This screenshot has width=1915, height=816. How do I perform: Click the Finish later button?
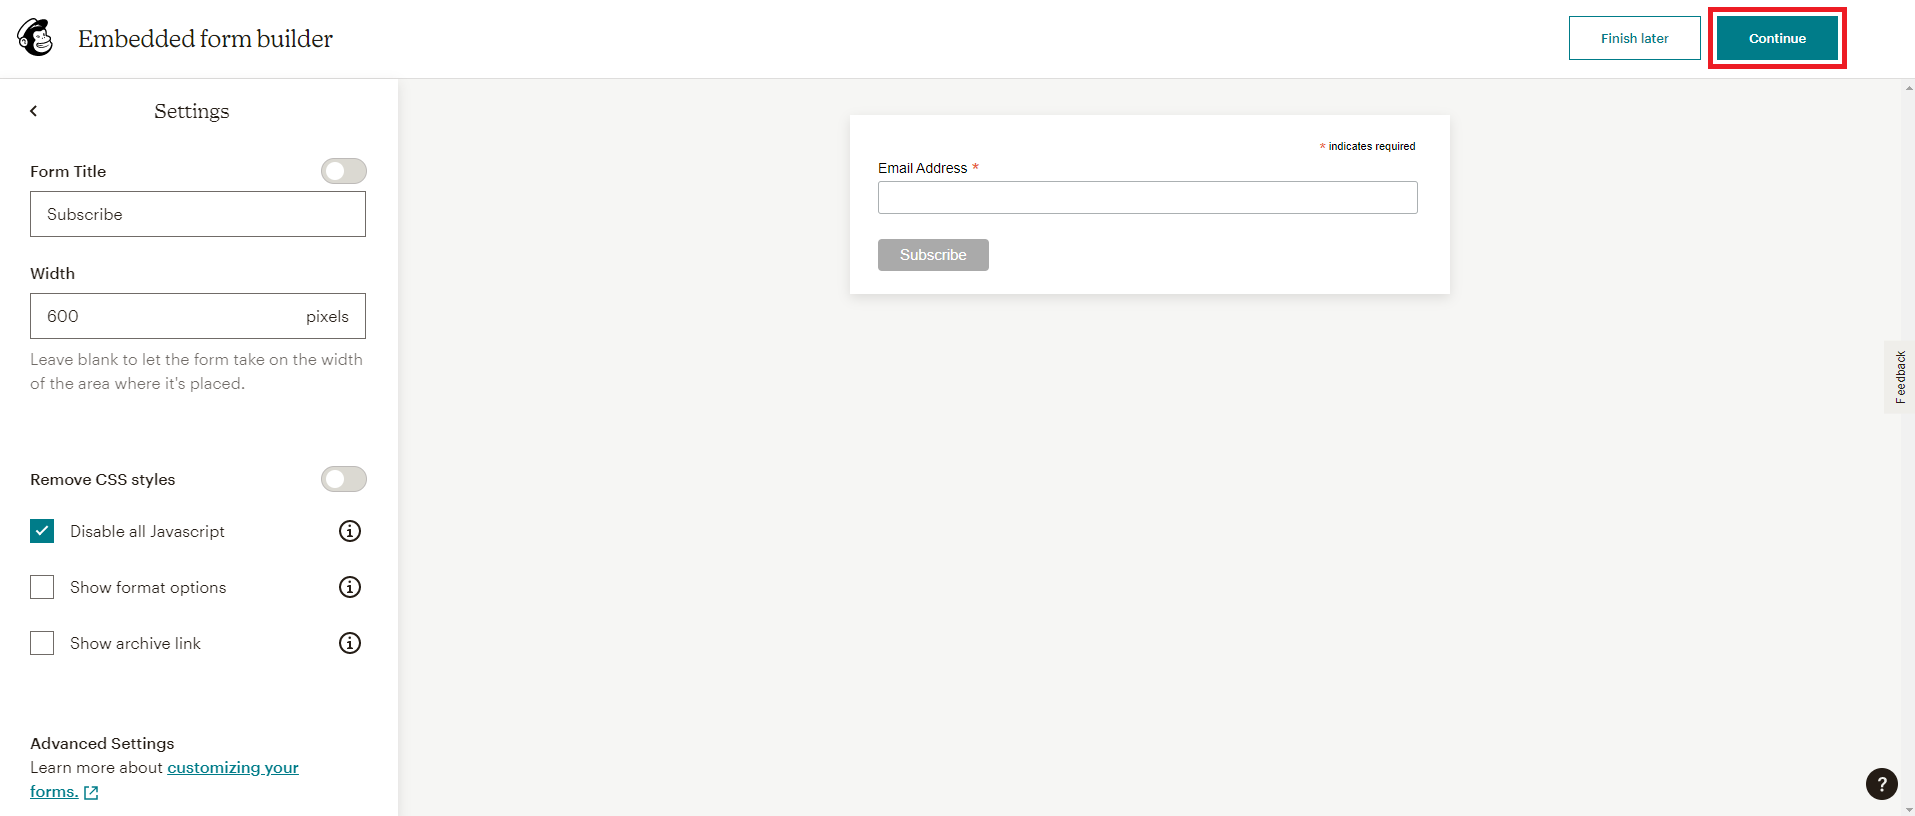tap(1634, 38)
